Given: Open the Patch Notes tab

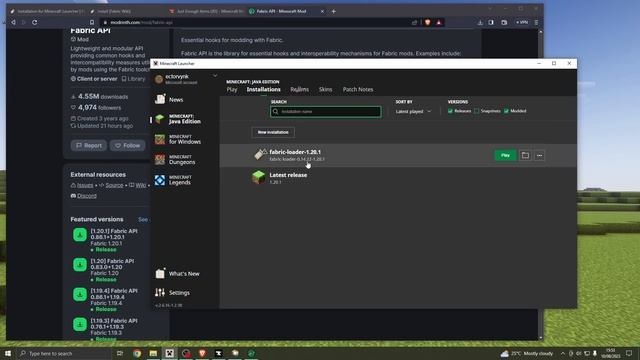Looking at the screenshot, I should (358, 89).
